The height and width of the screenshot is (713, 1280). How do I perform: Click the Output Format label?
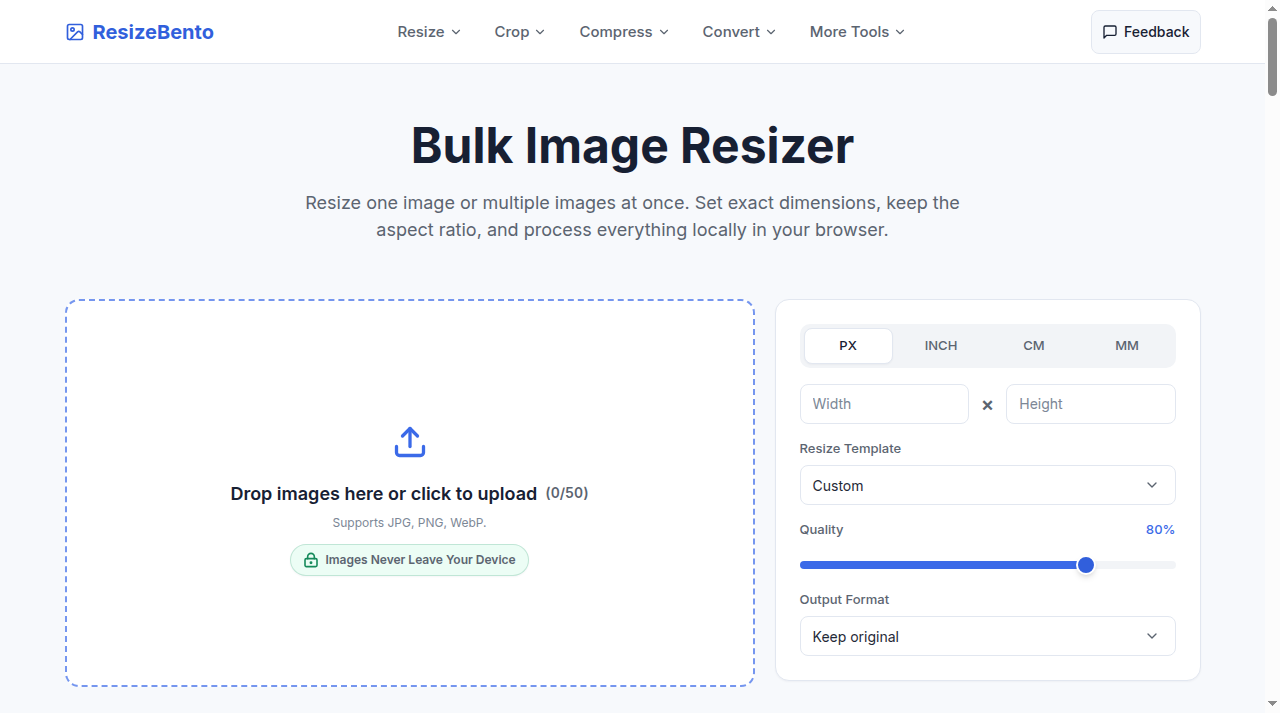[844, 600]
